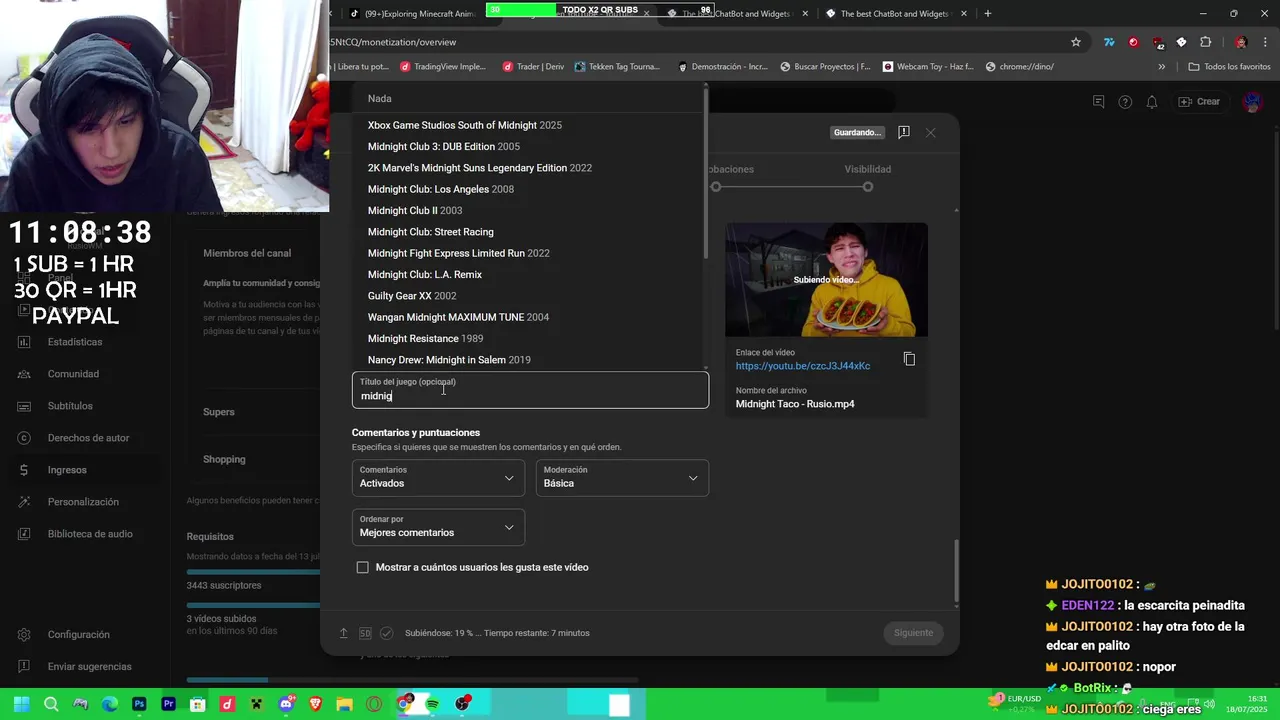This screenshot has height=720, width=1280.
Task: Expand the Moderación Básica dropdown
Action: point(622,478)
